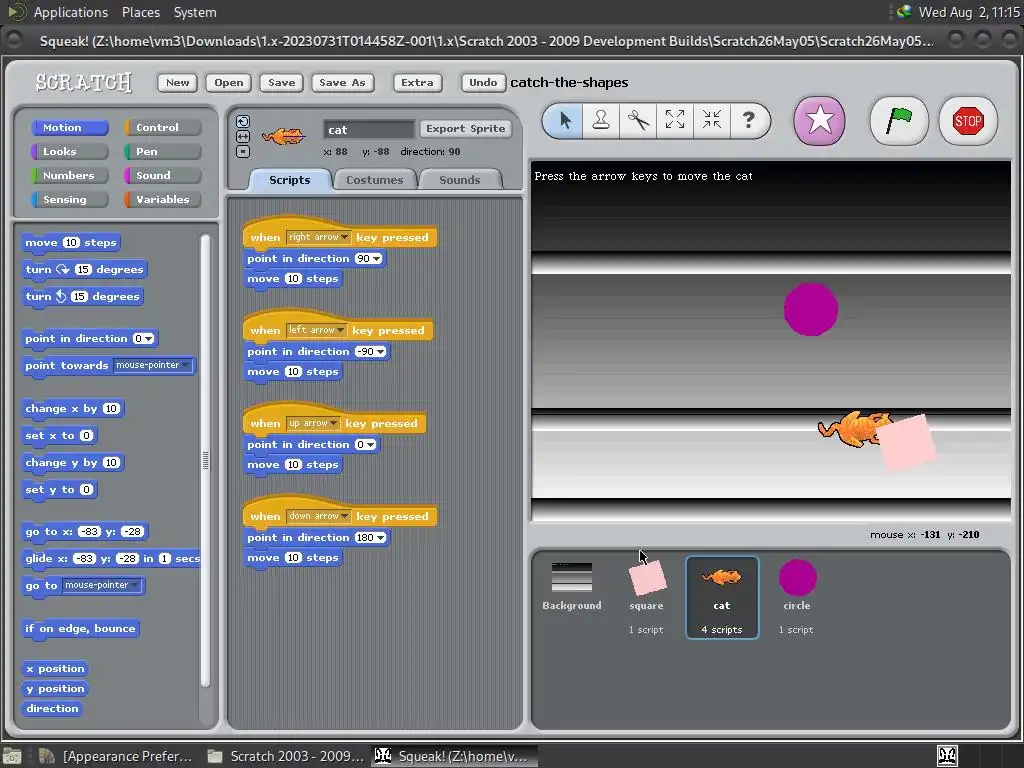
Task: Select the stamp duplicate tool
Action: 601,120
